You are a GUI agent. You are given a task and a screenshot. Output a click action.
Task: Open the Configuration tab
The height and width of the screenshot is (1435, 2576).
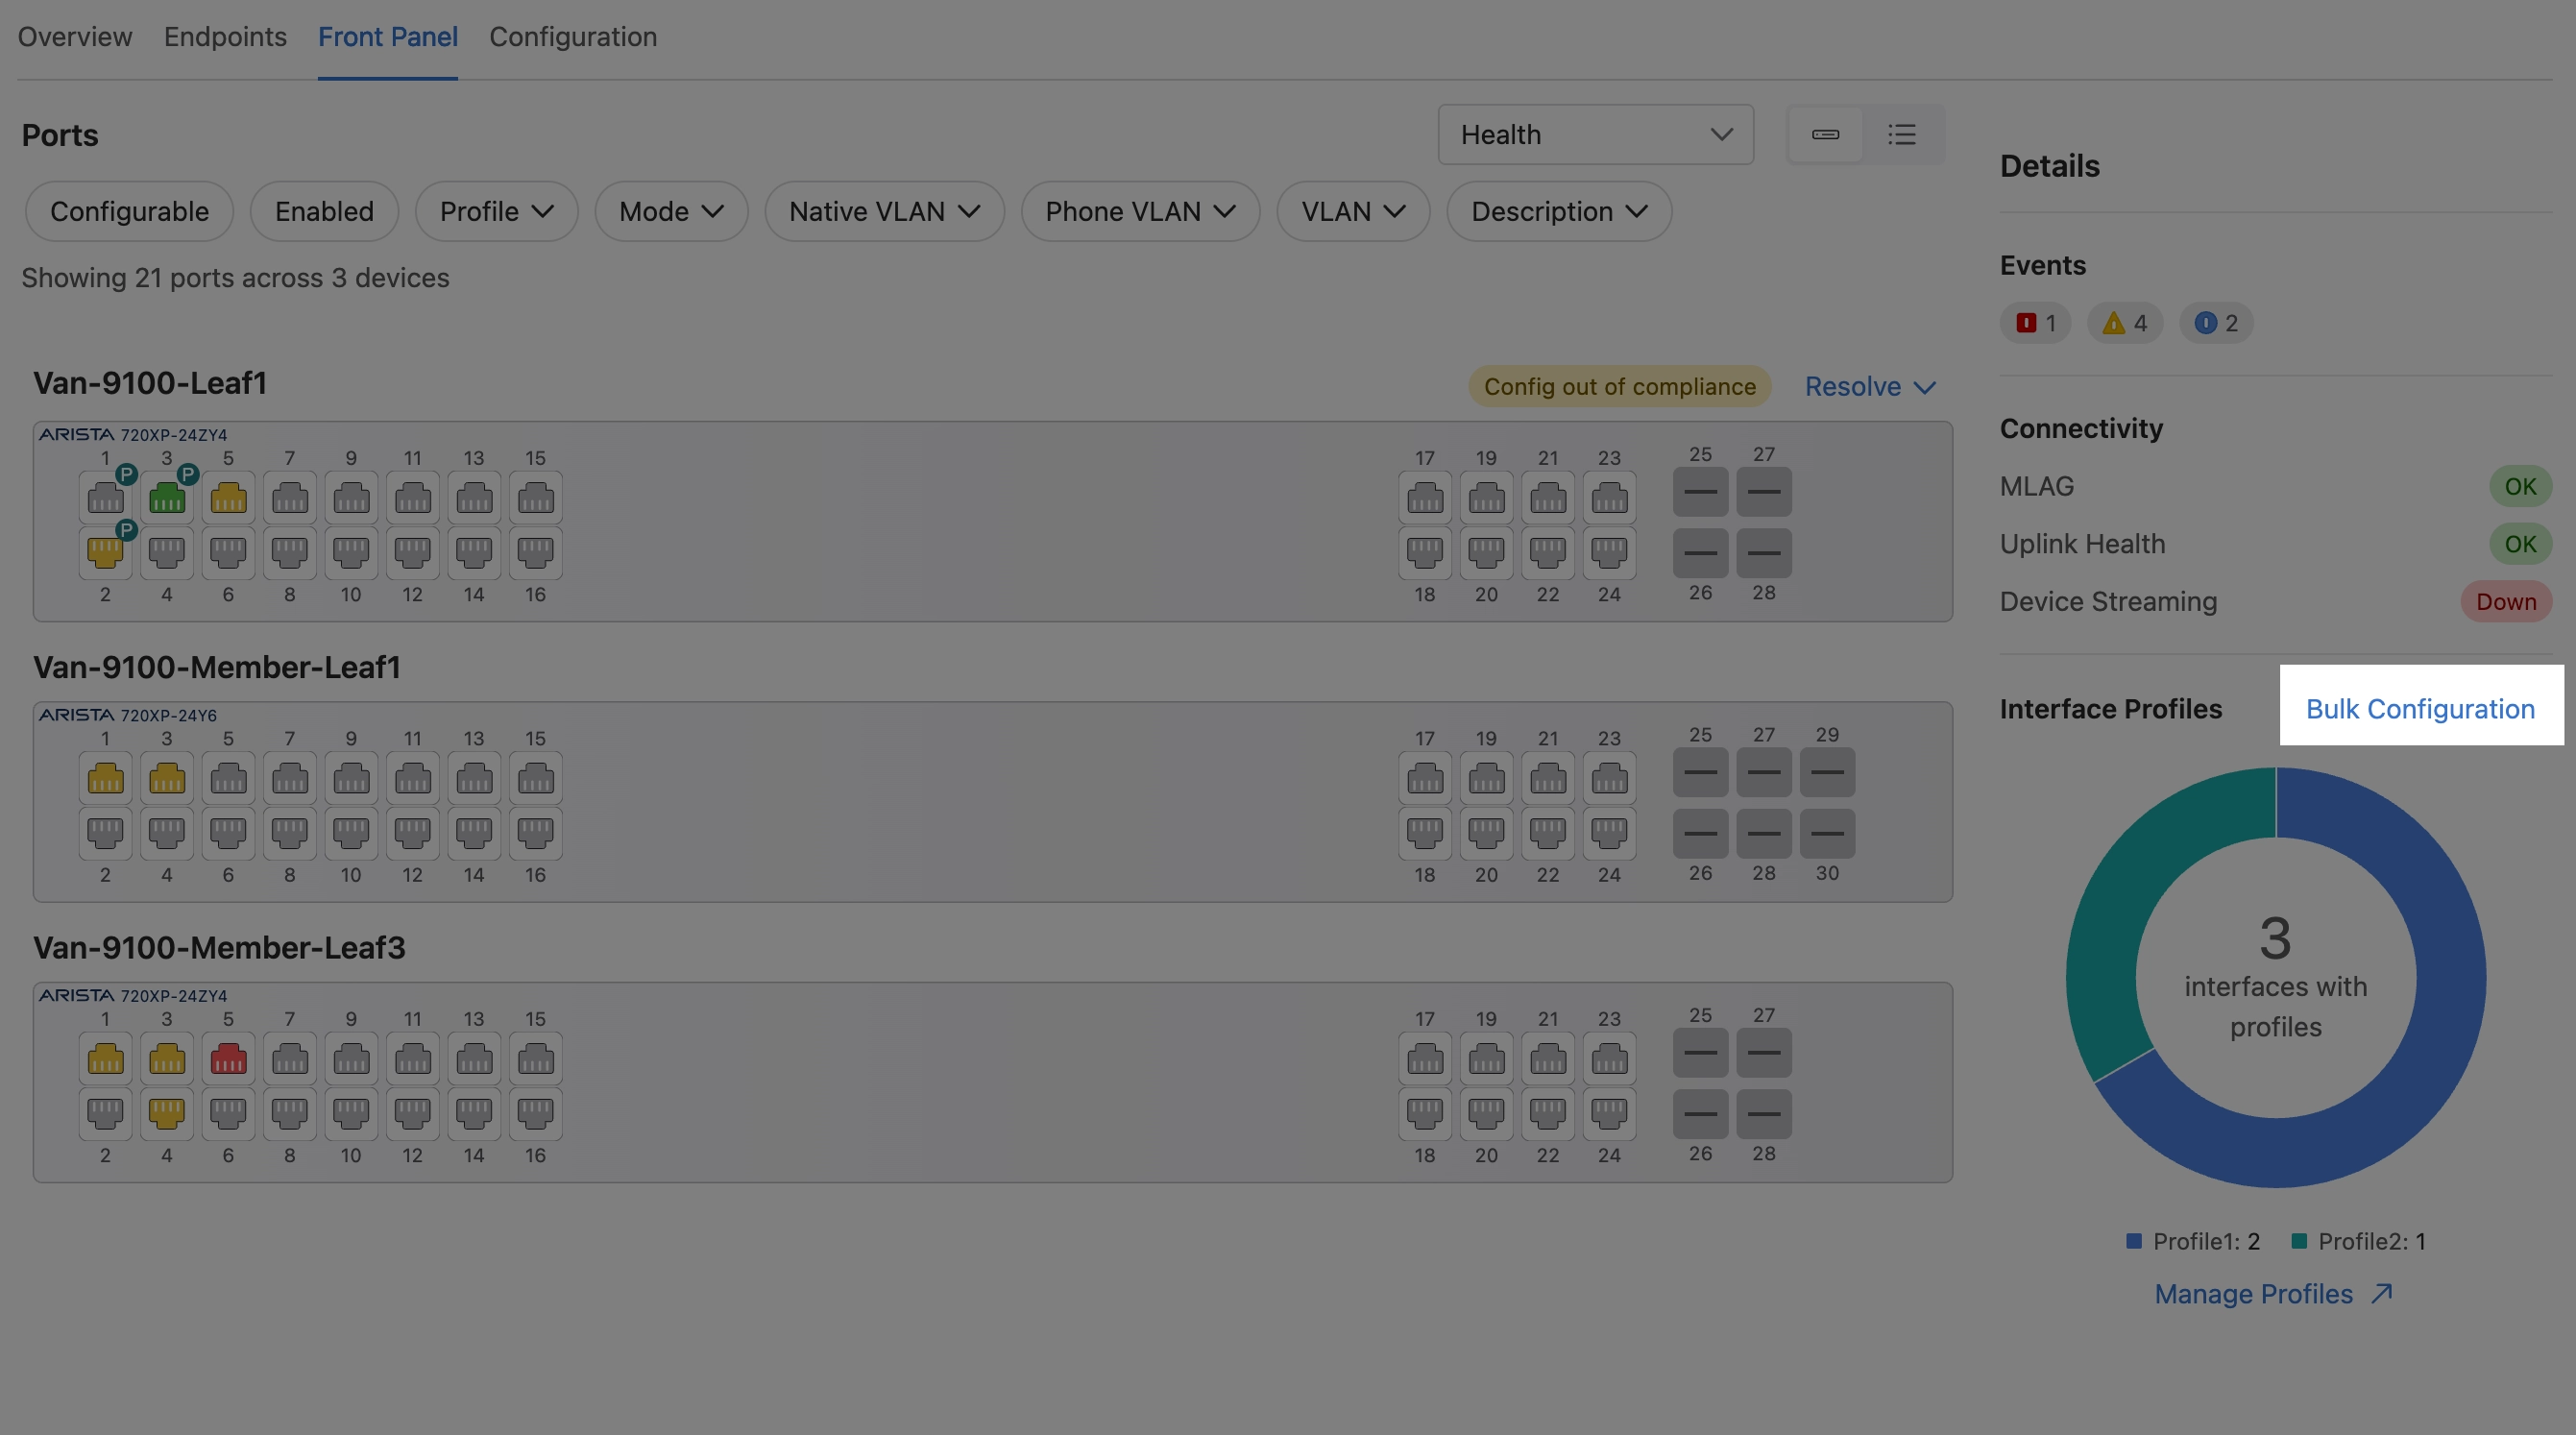(573, 37)
